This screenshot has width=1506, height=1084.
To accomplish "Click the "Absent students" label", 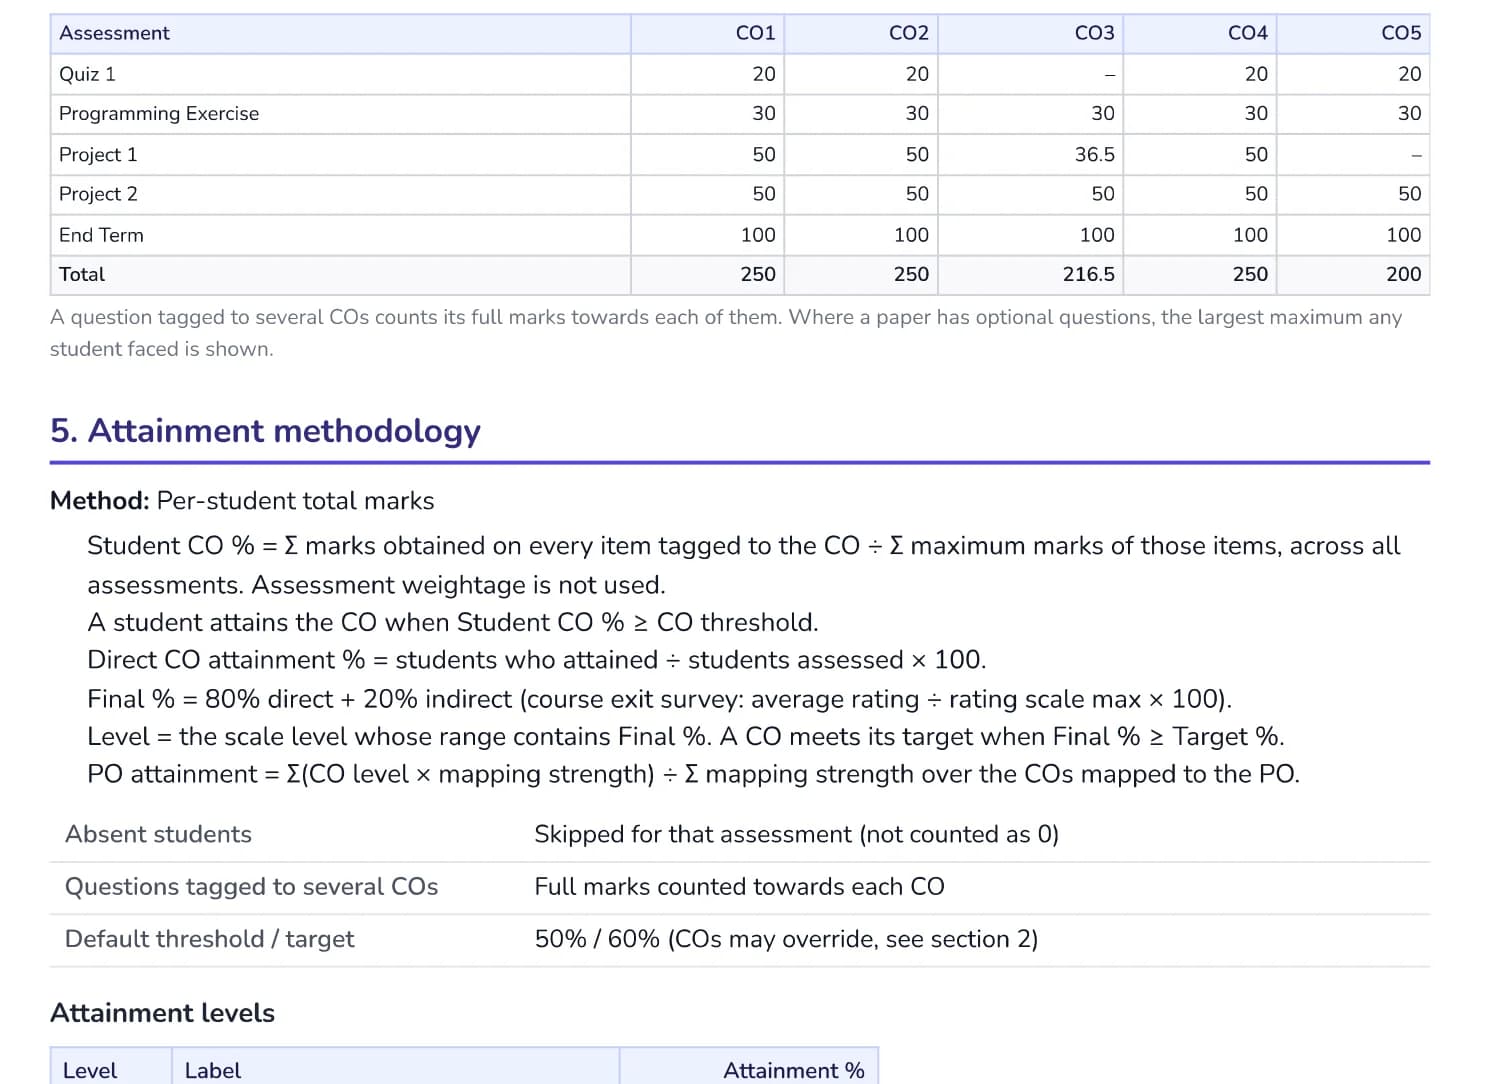I will point(158,835).
